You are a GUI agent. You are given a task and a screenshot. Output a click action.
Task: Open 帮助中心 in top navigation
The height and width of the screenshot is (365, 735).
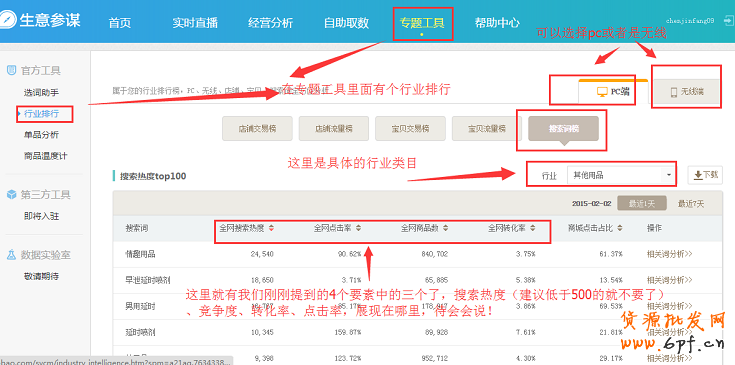pyautogui.click(x=497, y=22)
